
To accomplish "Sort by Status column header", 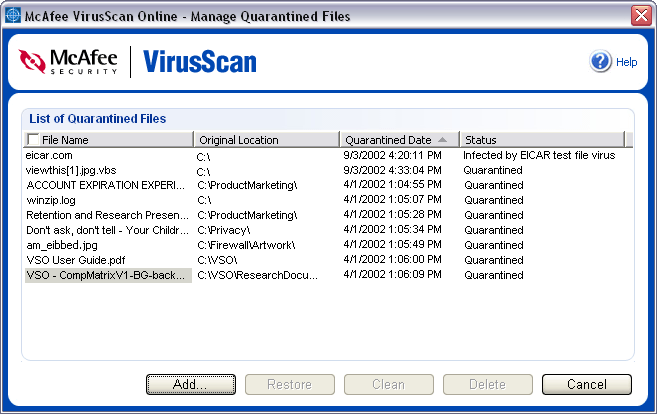I will pos(542,140).
